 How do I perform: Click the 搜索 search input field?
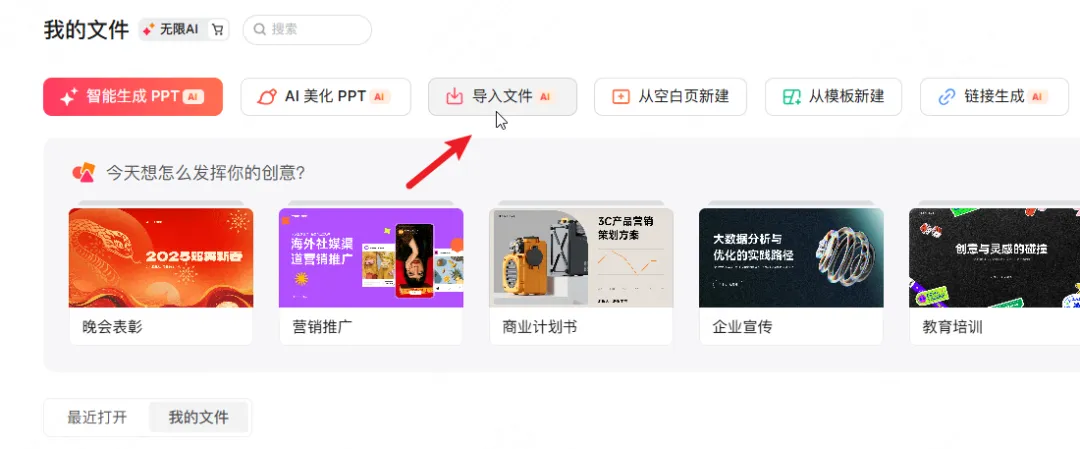click(307, 30)
